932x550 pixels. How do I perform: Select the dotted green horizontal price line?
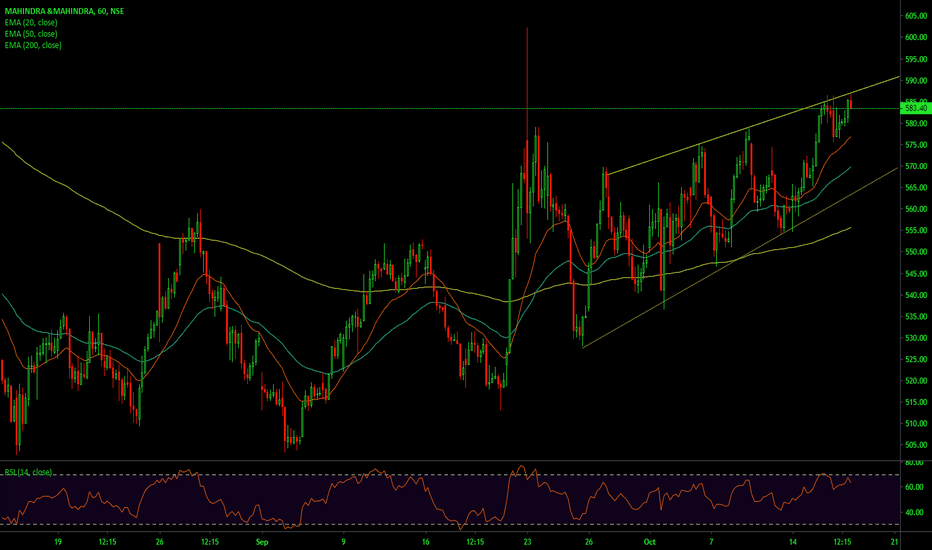[450, 108]
